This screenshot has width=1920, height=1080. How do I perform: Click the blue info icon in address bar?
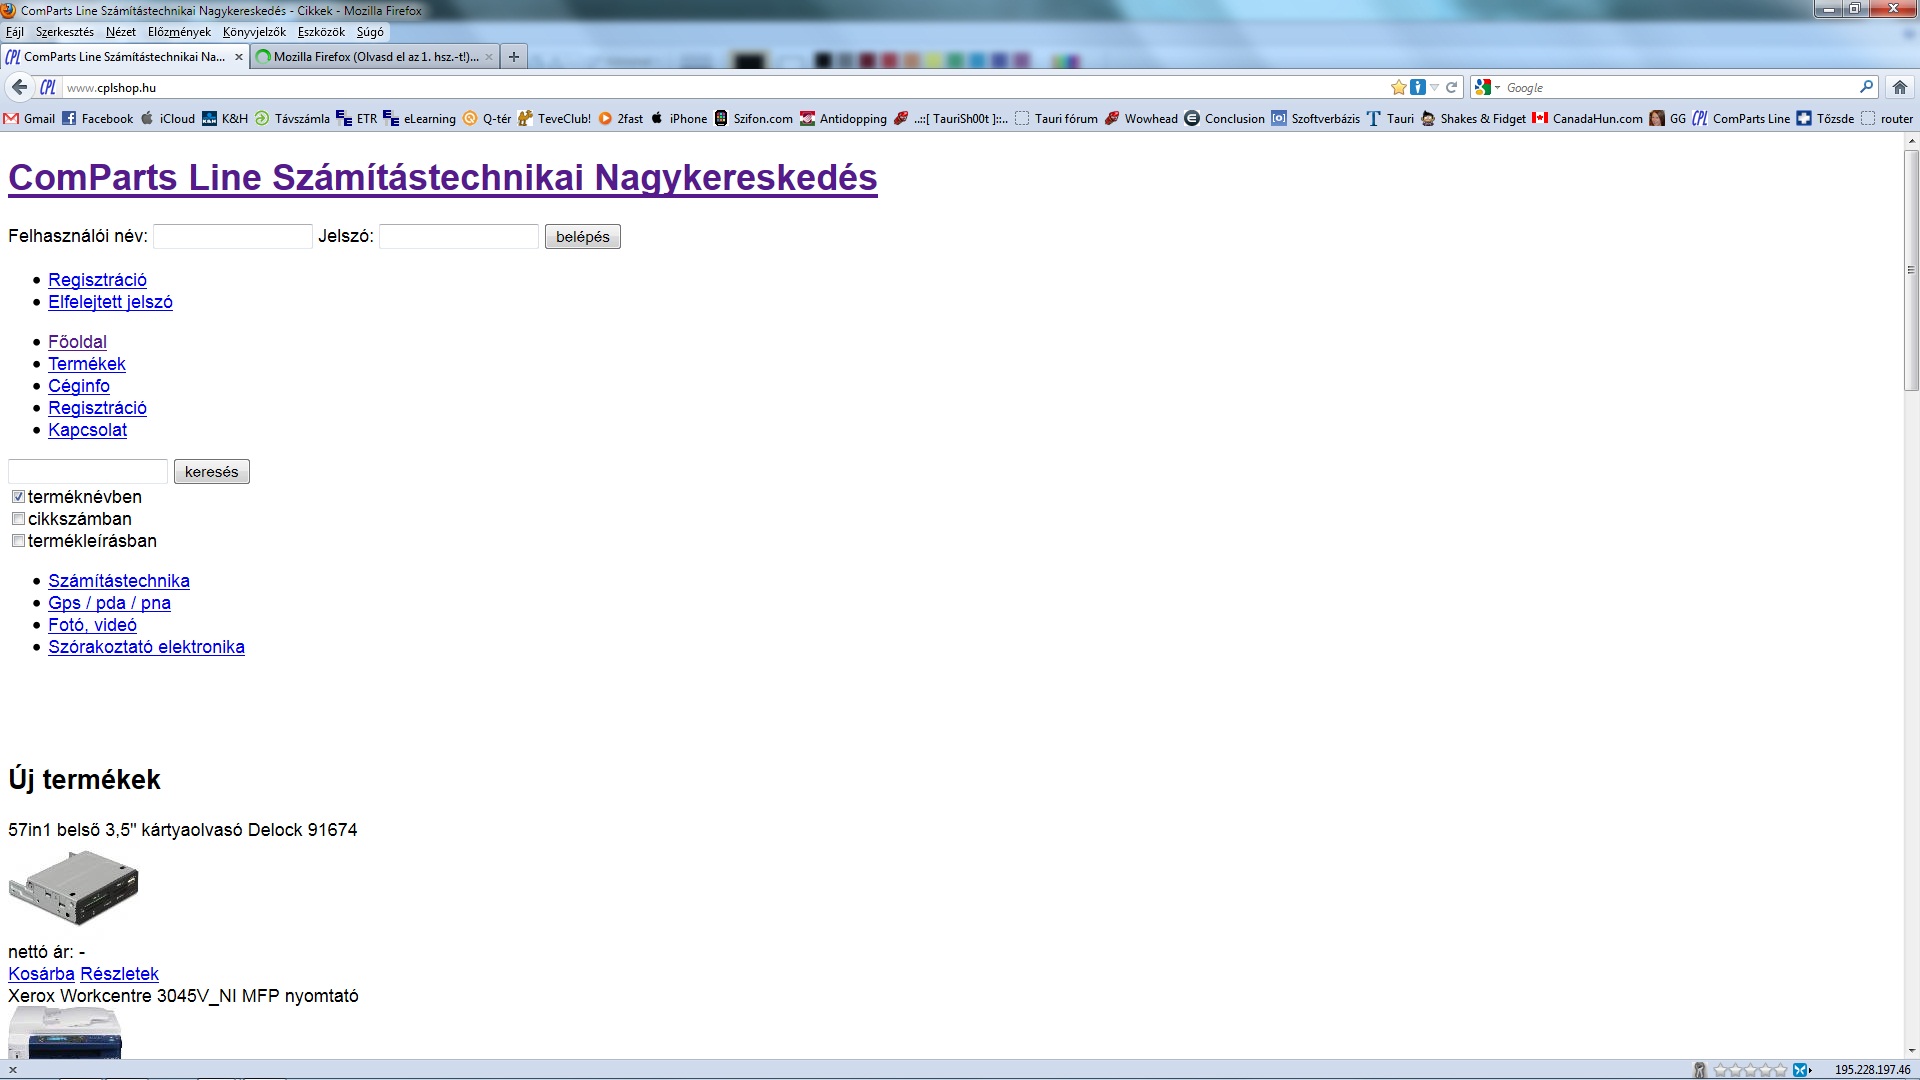pos(1418,87)
